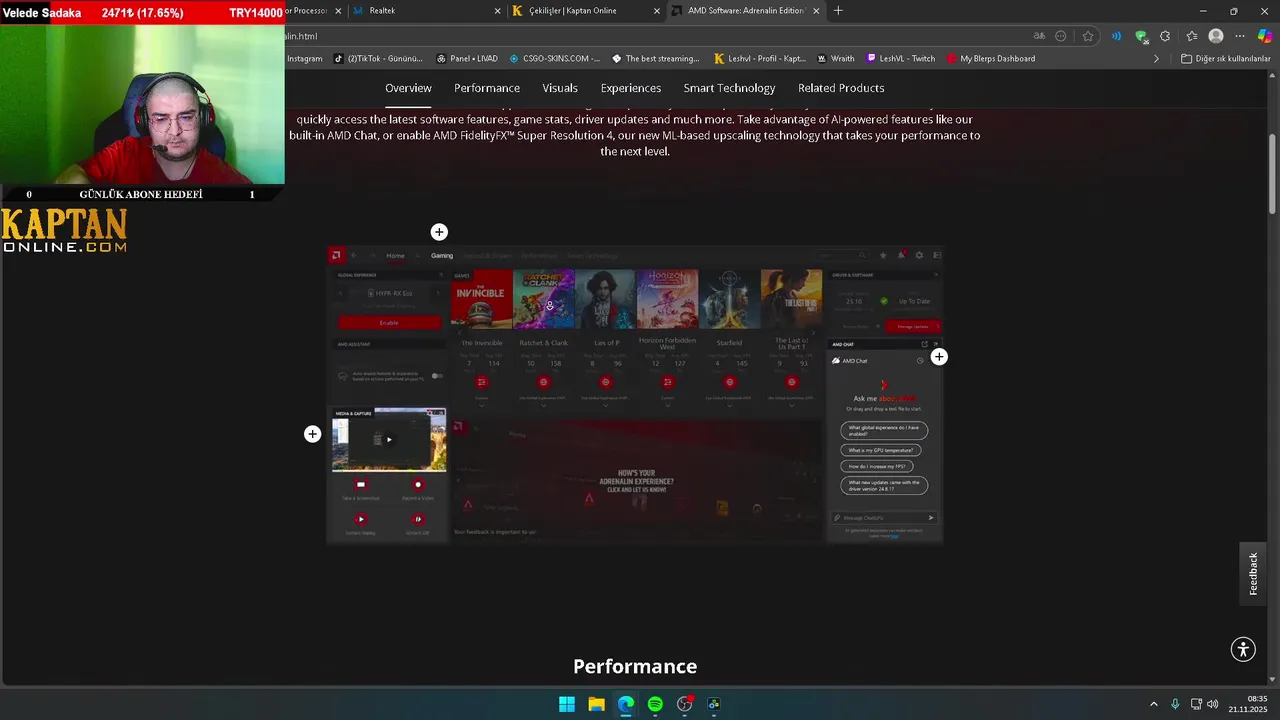Open the Diğer sık kullanılanlar favorites folder
The width and height of the screenshot is (1280, 720).
tap(1225, 59)
